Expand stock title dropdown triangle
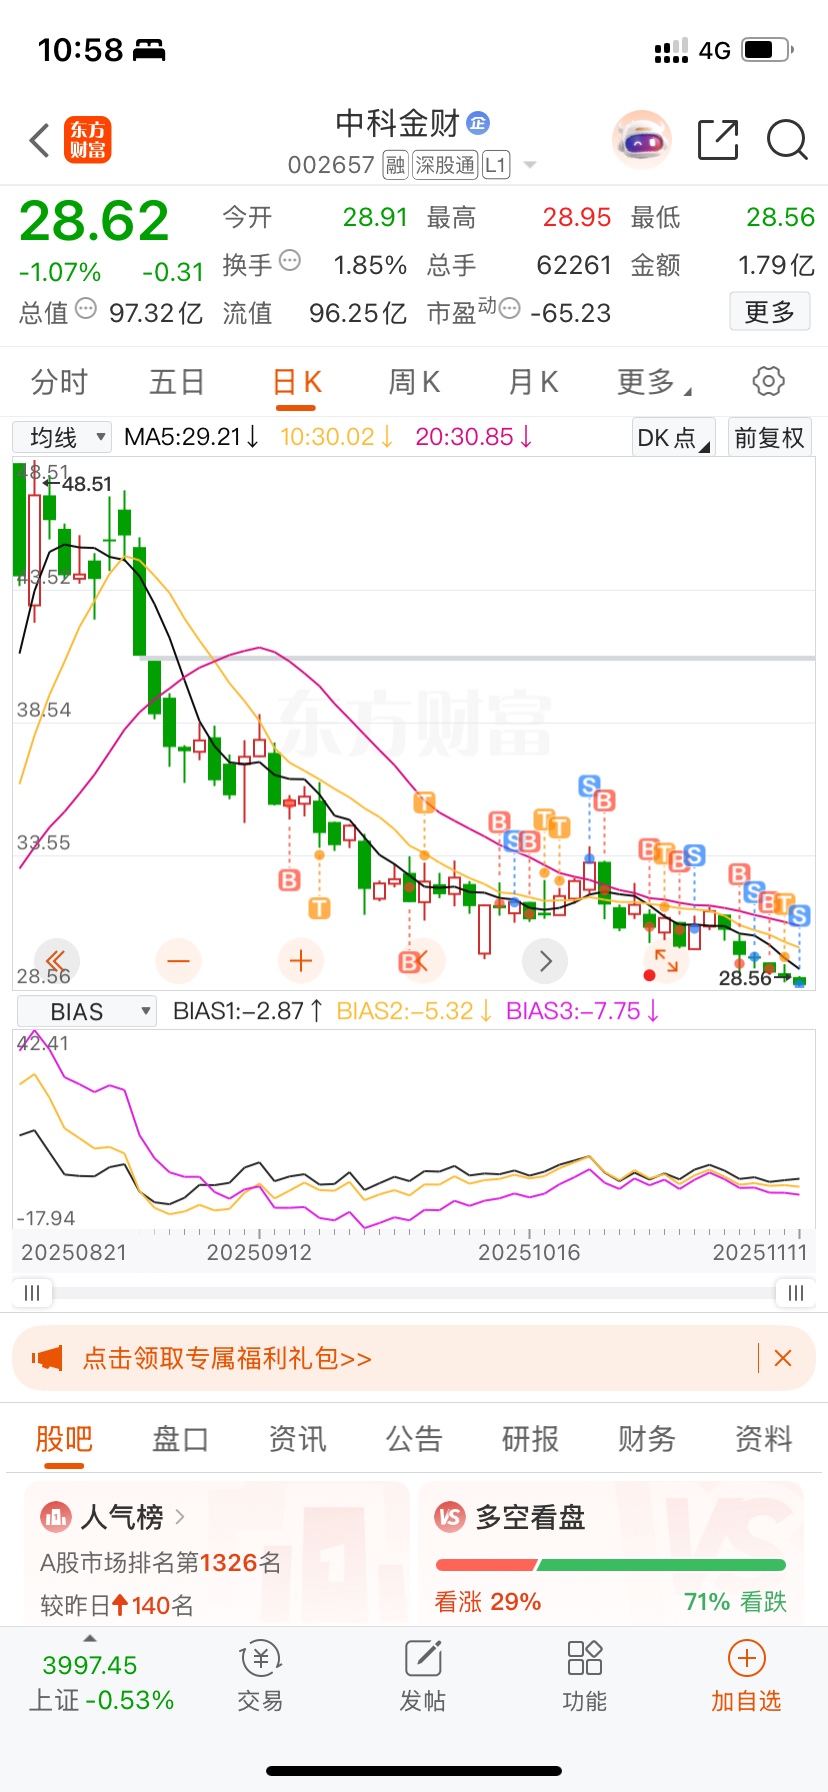This screenshot has width=828, height=1792. (530, 165)
